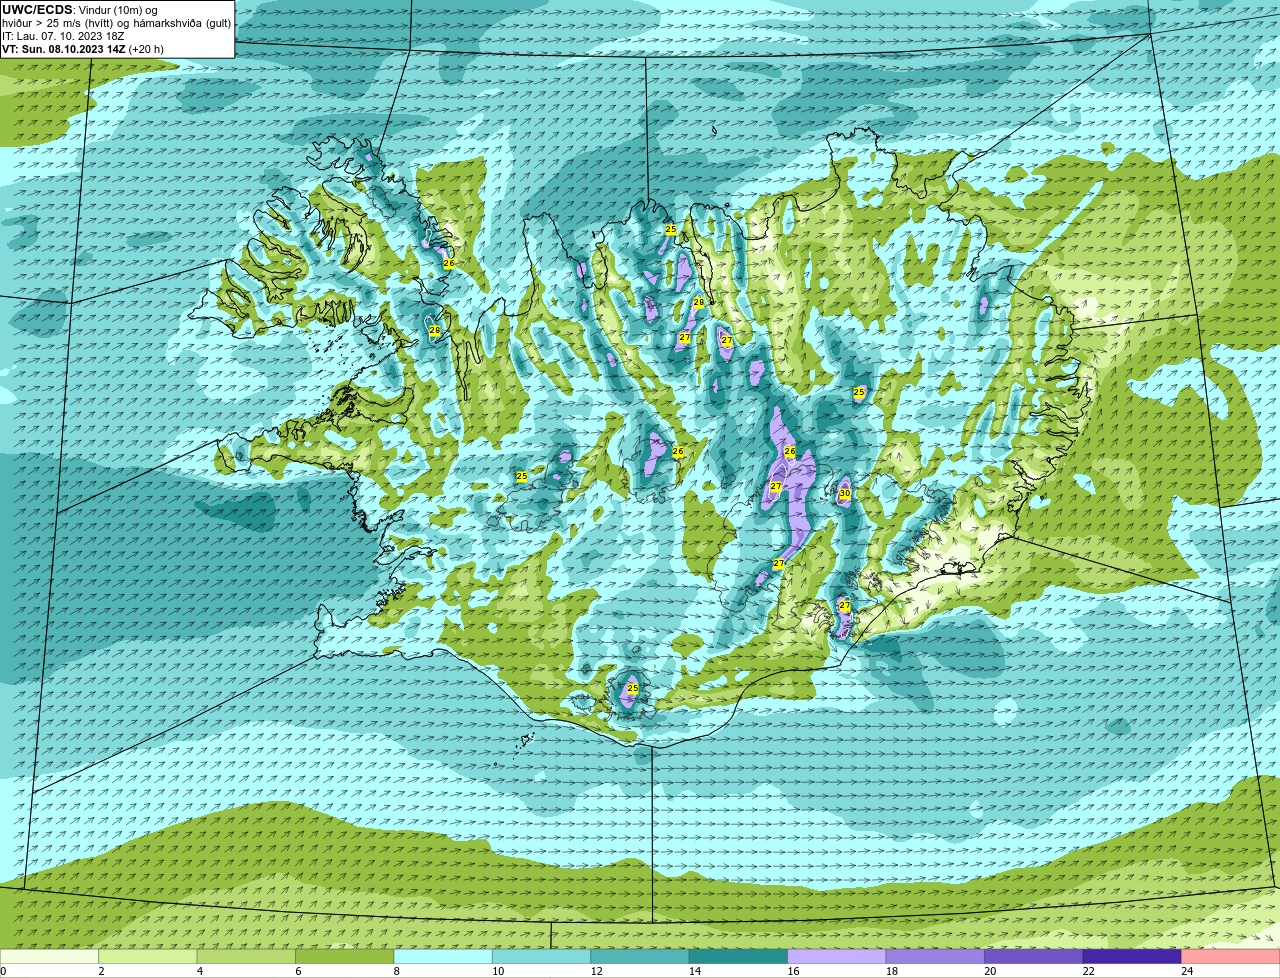The image size is (1280, 978).
Task: Click the 8–10 m/s pale cyan legend swatch
Action: coord(444,956)
